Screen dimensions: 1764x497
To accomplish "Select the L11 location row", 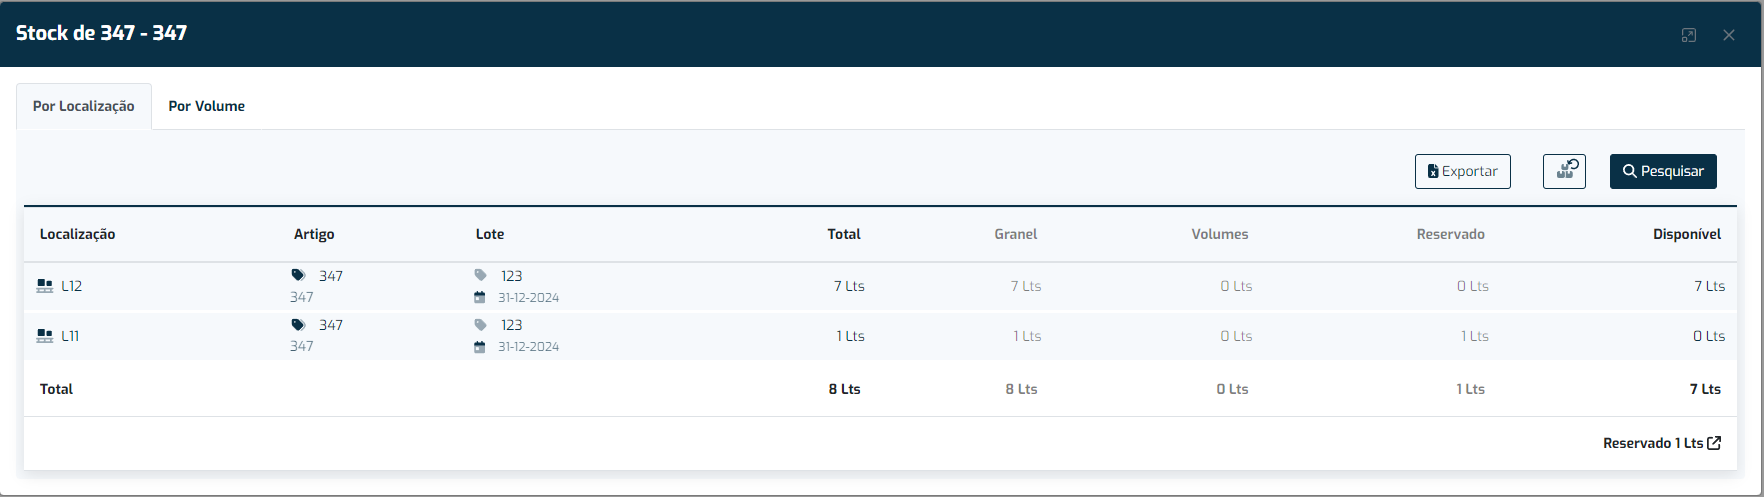I will pos(880,336).
